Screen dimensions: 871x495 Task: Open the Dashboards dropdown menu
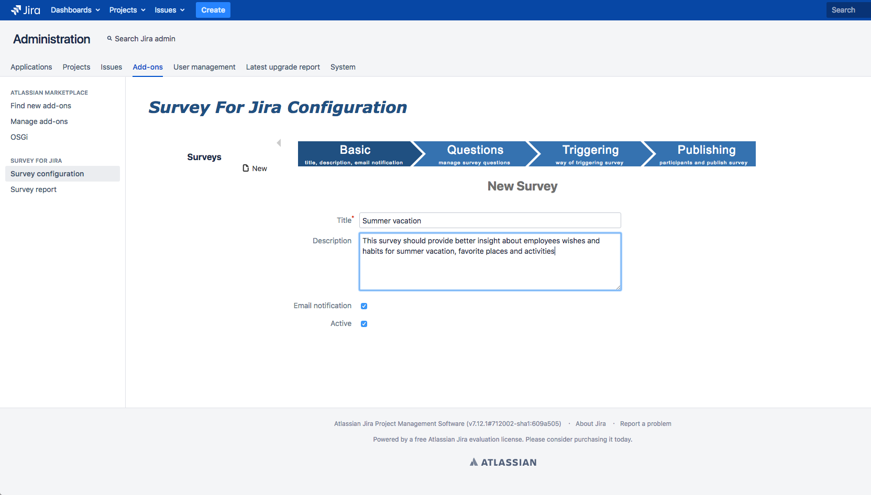(75, 10)
